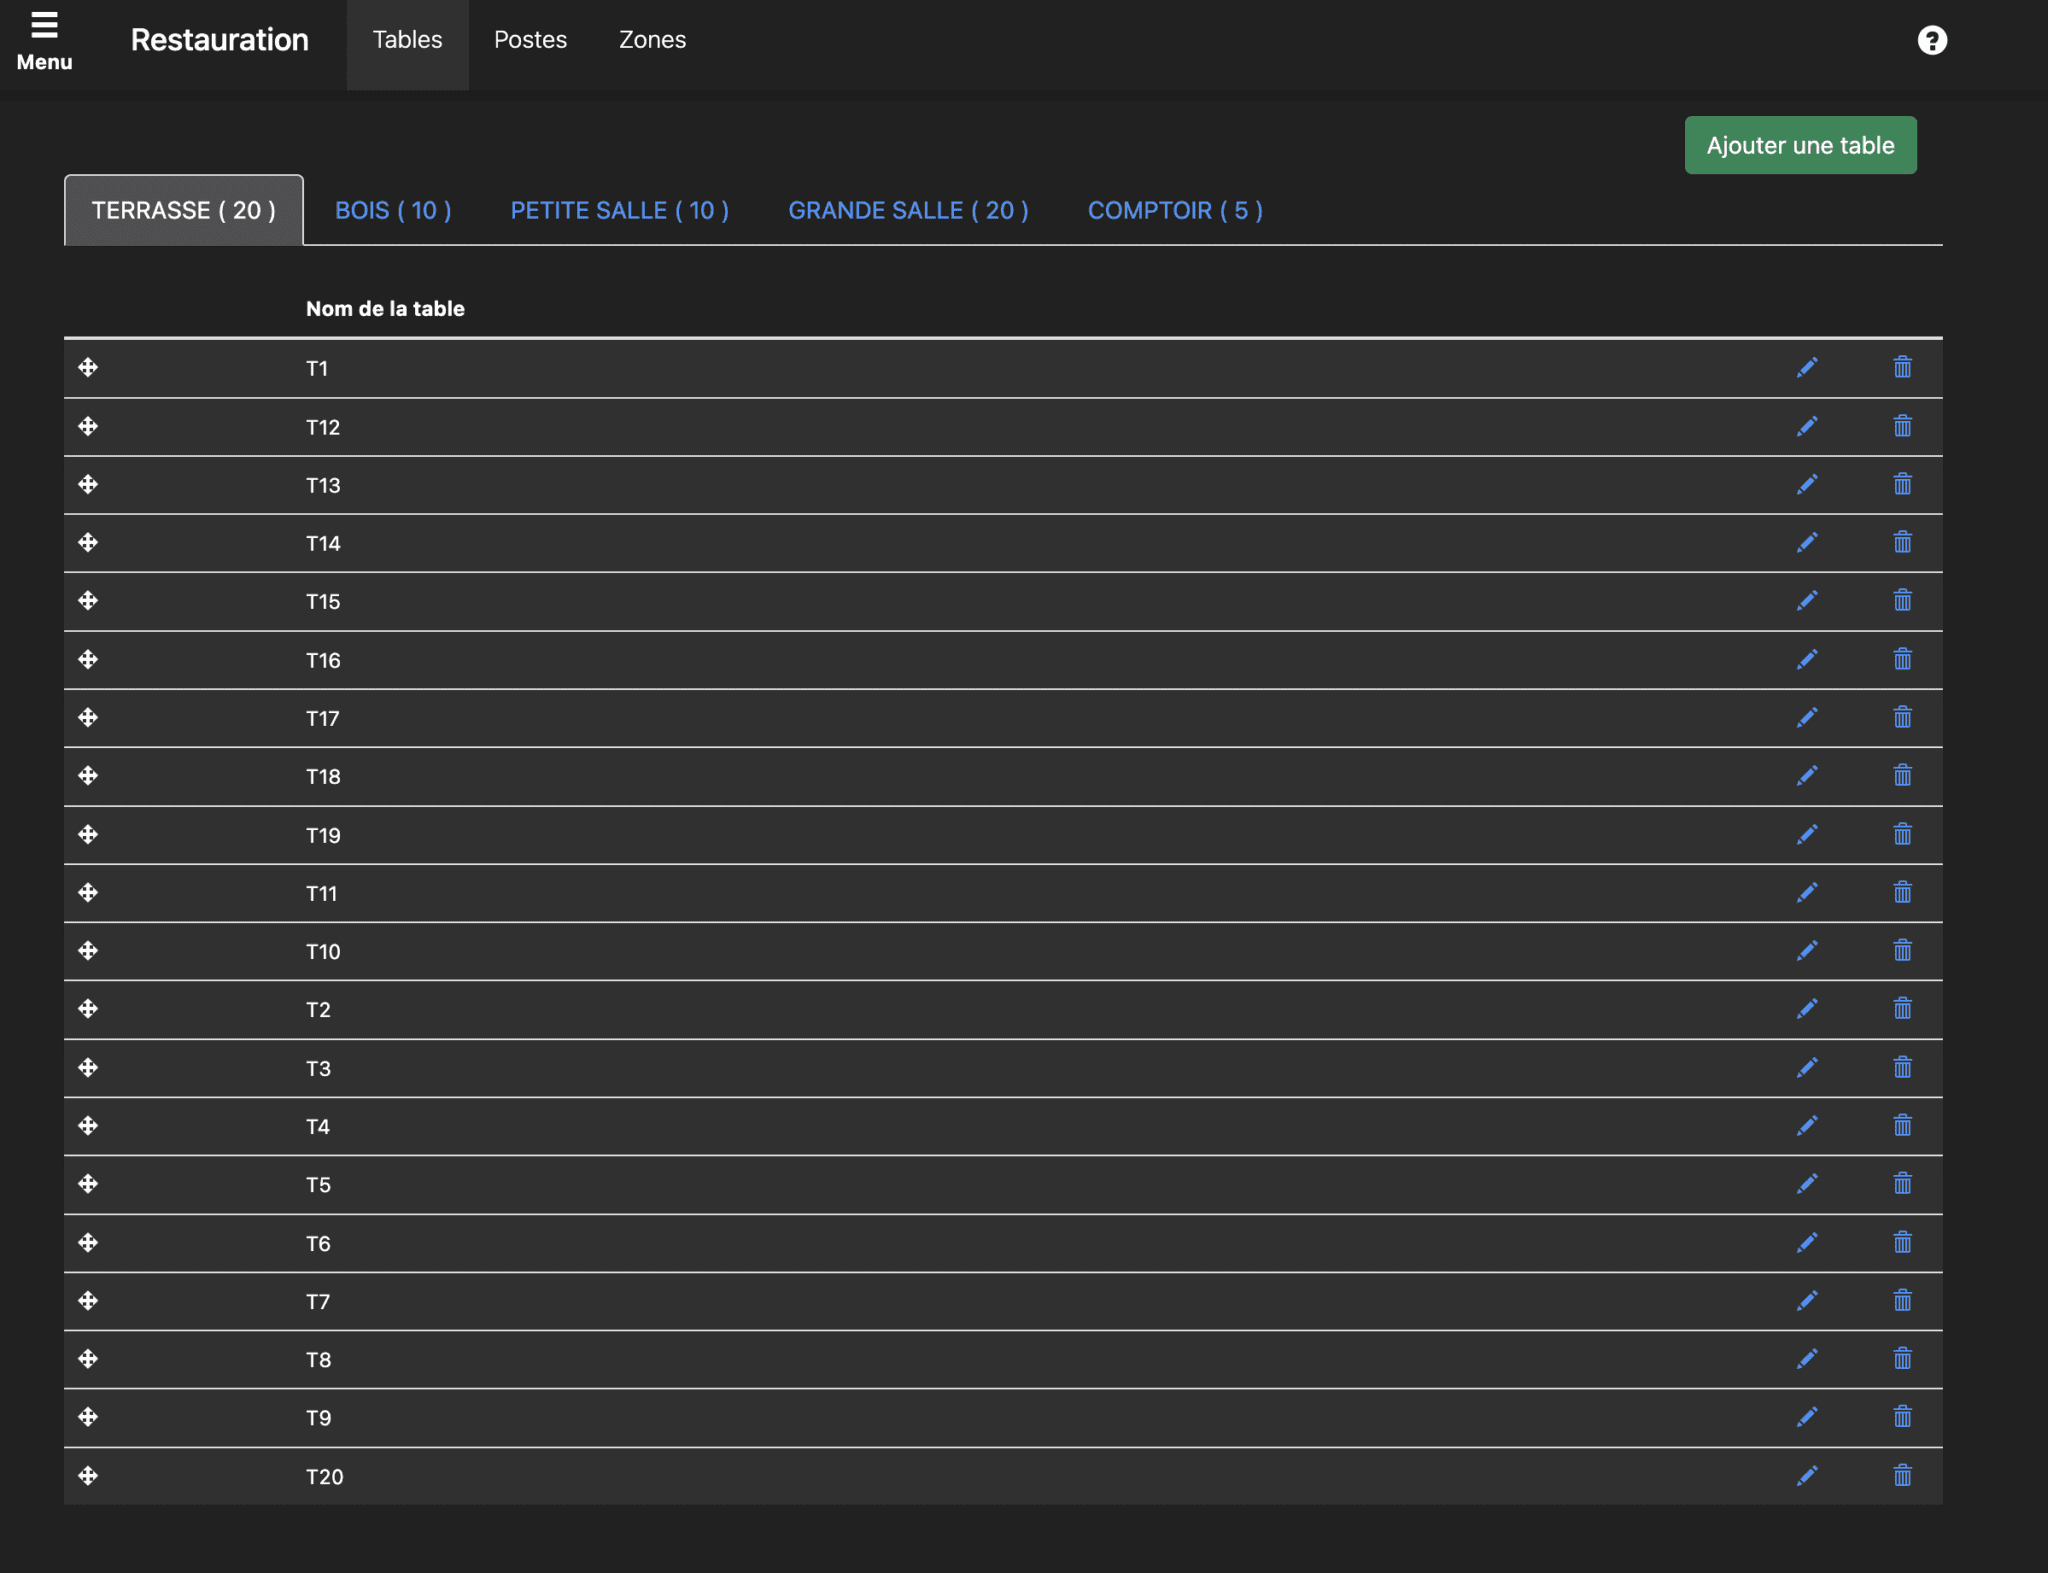
Task: Edit table T11 with pencil icon
Action: pos(1807,893)
